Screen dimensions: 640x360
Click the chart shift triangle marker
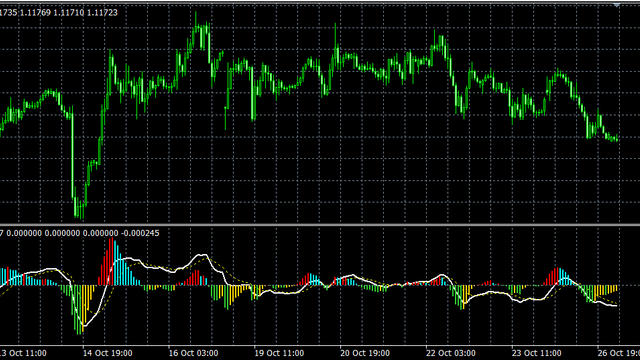[616, 4]
